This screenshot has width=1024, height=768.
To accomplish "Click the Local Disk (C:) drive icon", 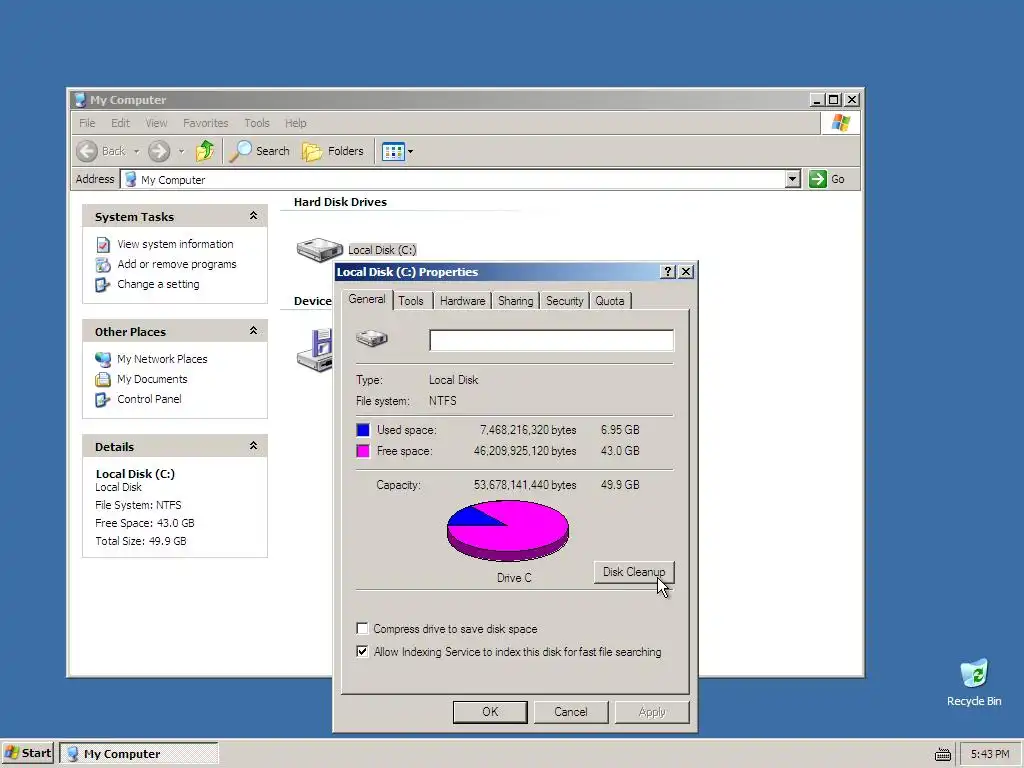I will 320,249.
